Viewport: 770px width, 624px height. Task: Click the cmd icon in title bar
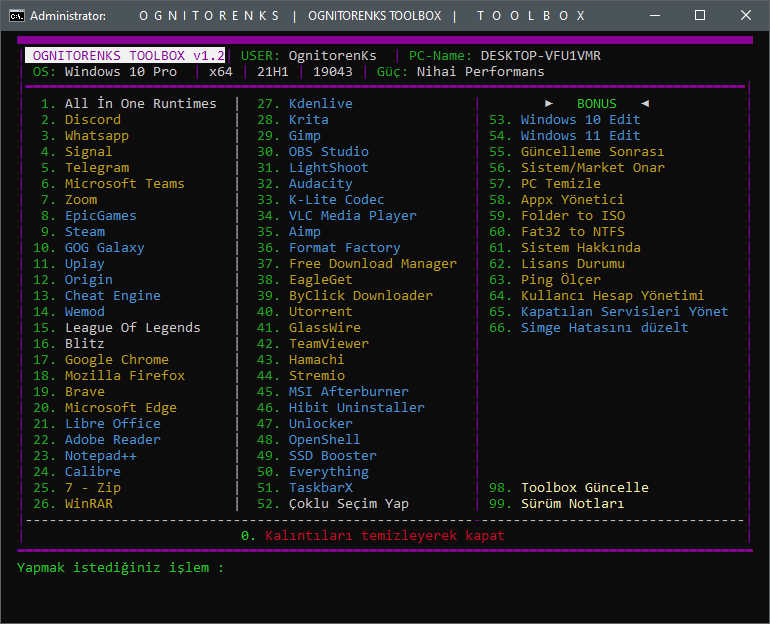(17, 16)
